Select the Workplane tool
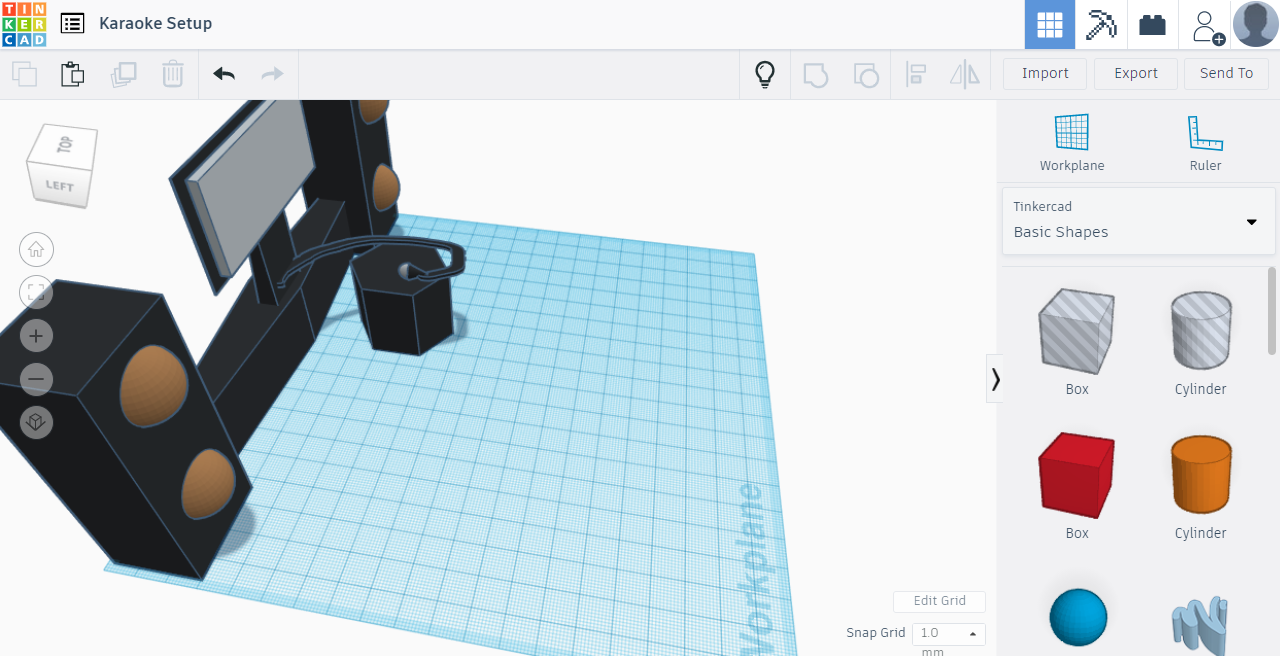 click(x=1072, y=143)
